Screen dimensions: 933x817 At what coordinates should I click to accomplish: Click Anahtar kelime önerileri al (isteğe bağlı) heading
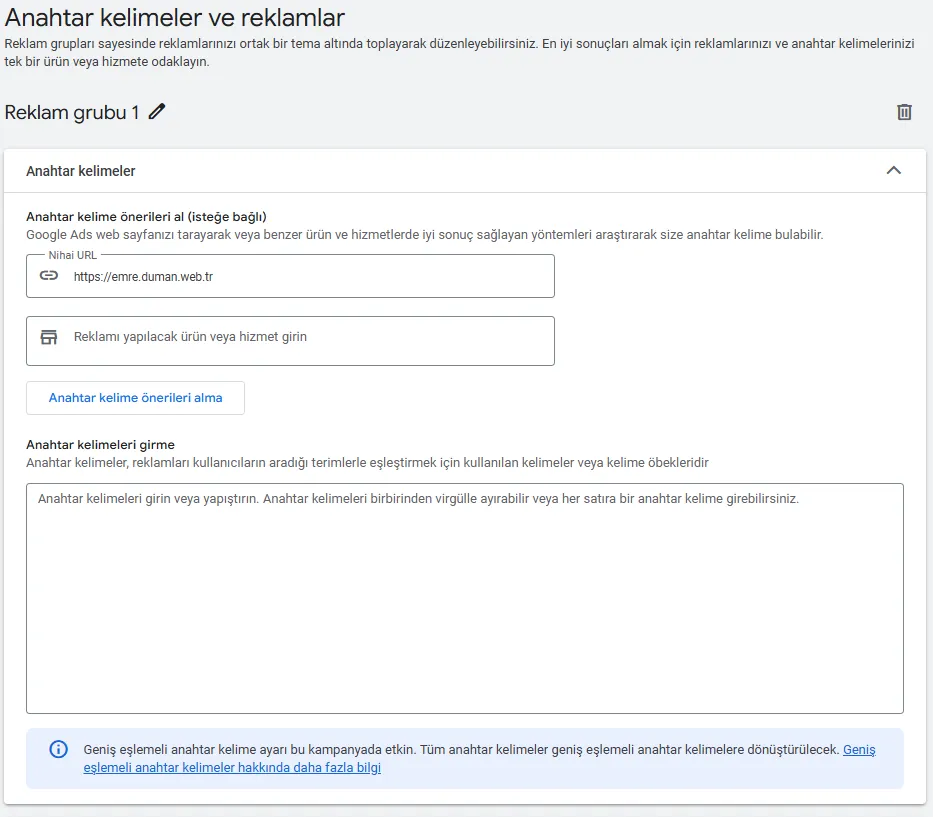pos(146,217)
